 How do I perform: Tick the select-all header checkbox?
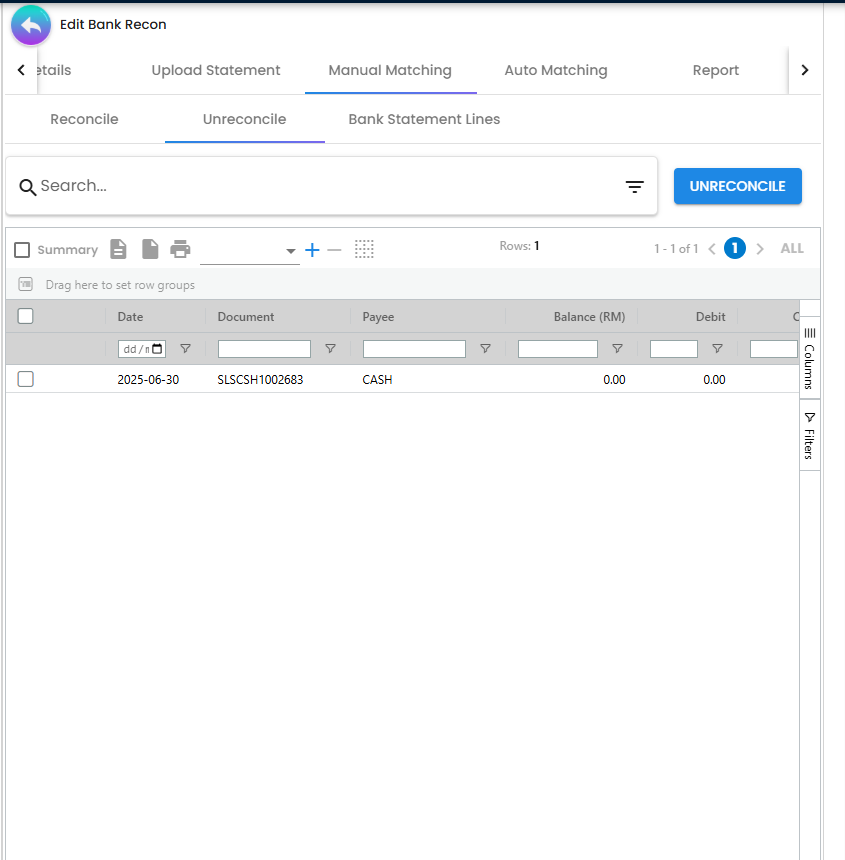pyautogui.click(x=26, y=316)
